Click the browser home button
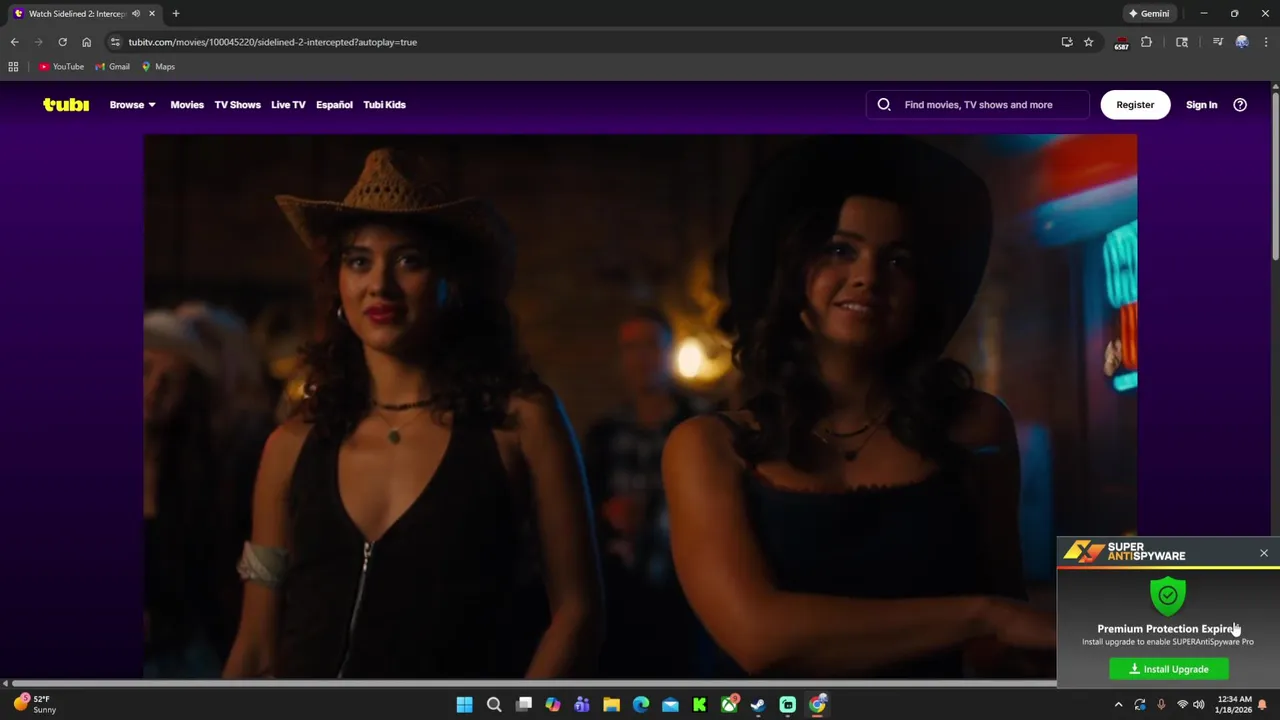This screenshot has width=1280, height=720. [86, 42]
